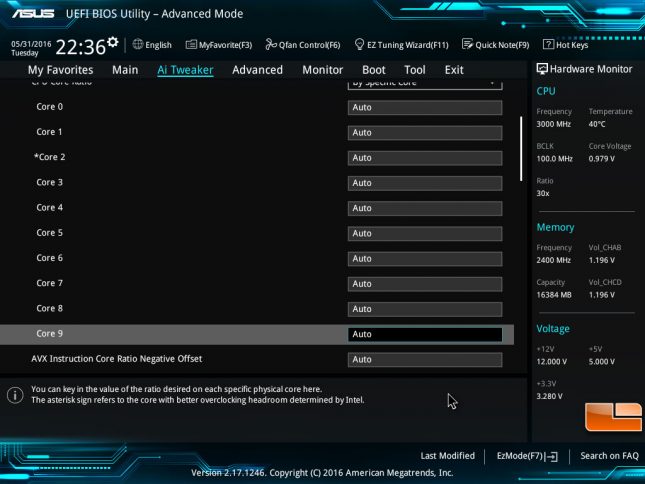Click the CPU temperature value 40°C

point(597,124)
